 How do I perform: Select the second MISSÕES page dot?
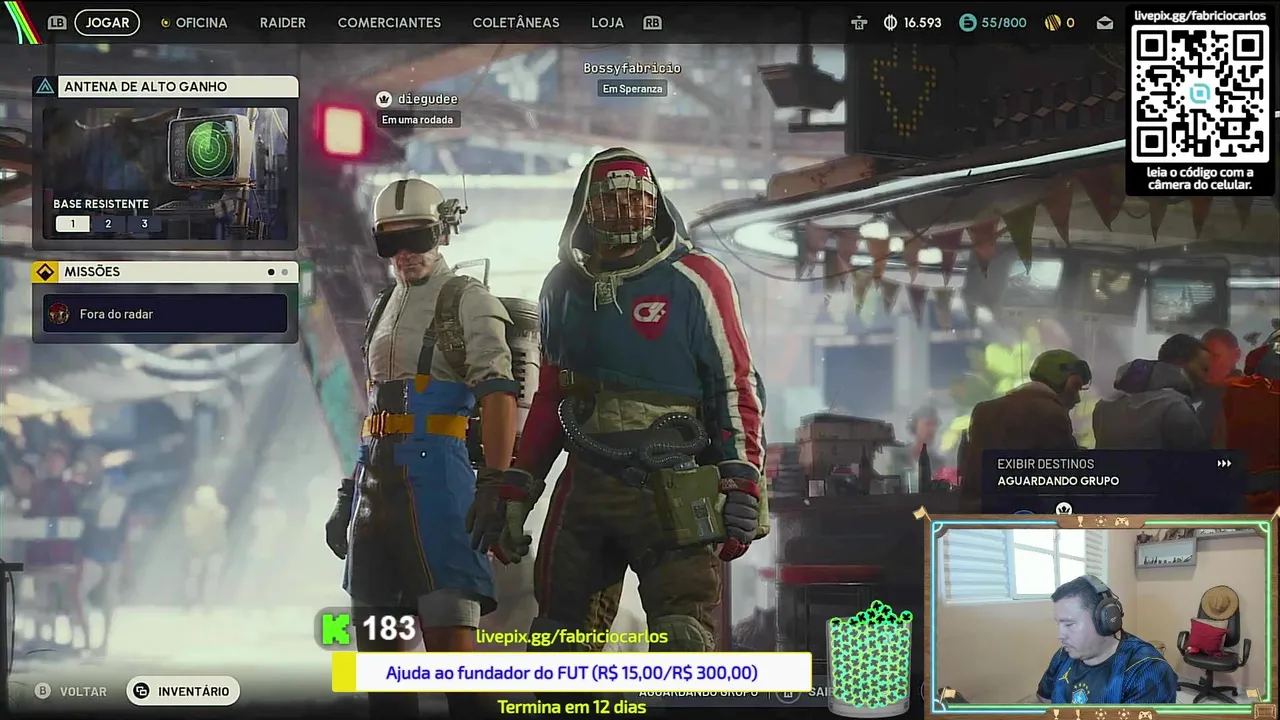285,272
